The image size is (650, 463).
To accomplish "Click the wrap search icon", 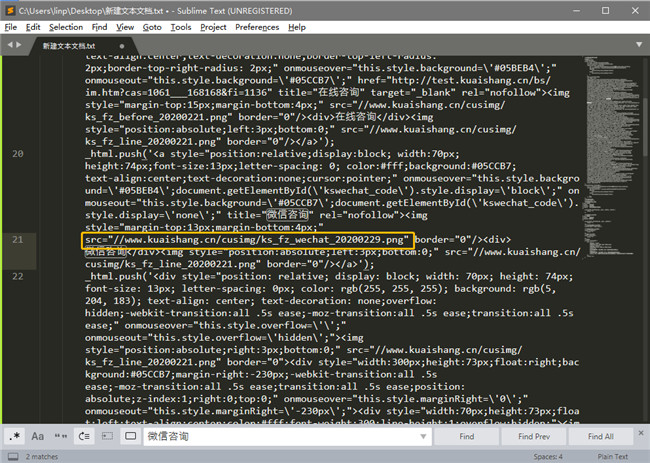I will click(x=83, y=437).
